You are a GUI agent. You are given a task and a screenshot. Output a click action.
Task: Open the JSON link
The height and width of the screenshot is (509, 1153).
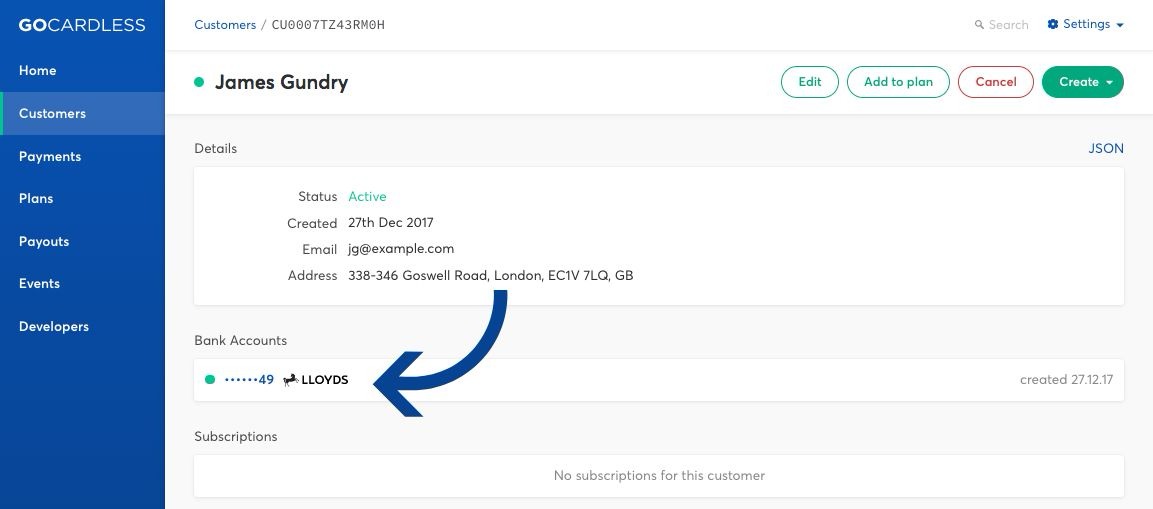1106,149
